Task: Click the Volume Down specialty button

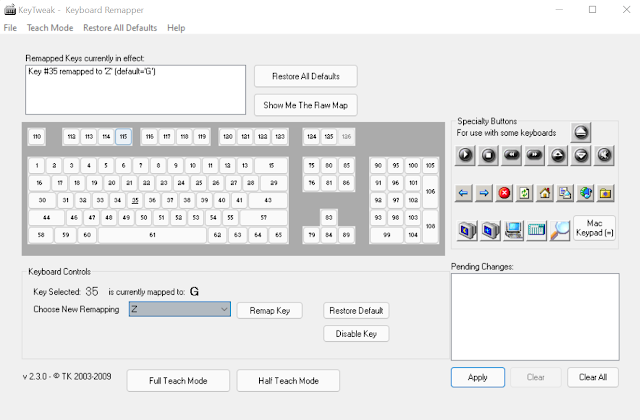Action: [581, 155]
